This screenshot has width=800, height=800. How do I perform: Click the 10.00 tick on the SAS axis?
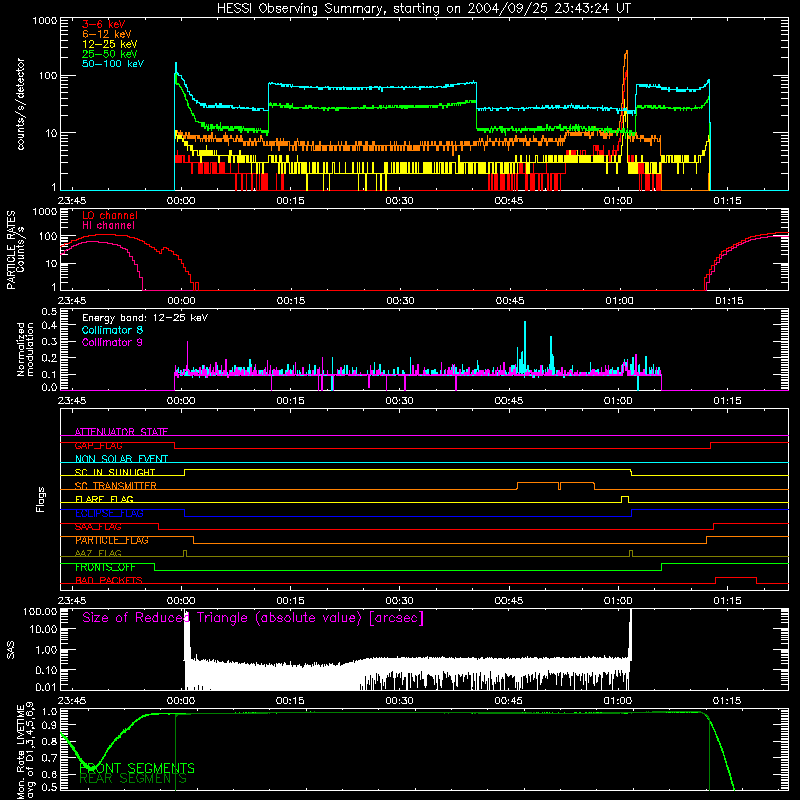(43, 629)
